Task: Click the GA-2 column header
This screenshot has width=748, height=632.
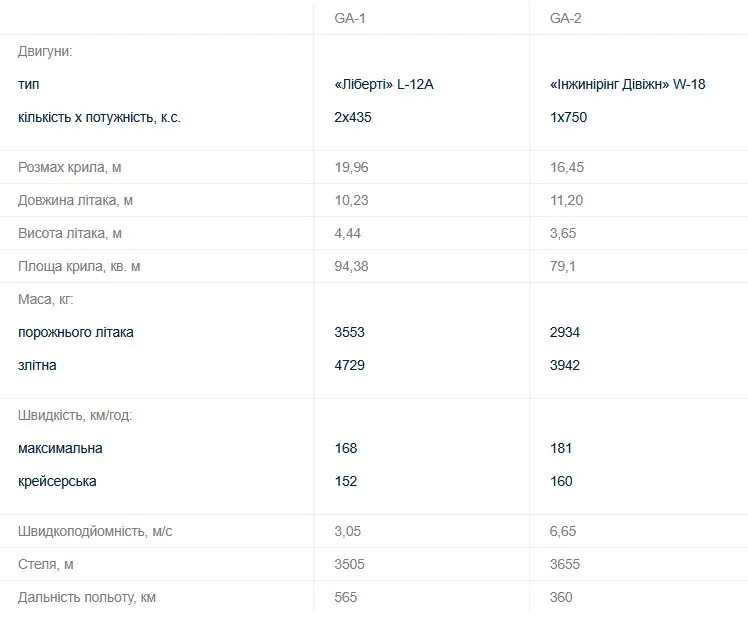Action: (x=565, y=18)
